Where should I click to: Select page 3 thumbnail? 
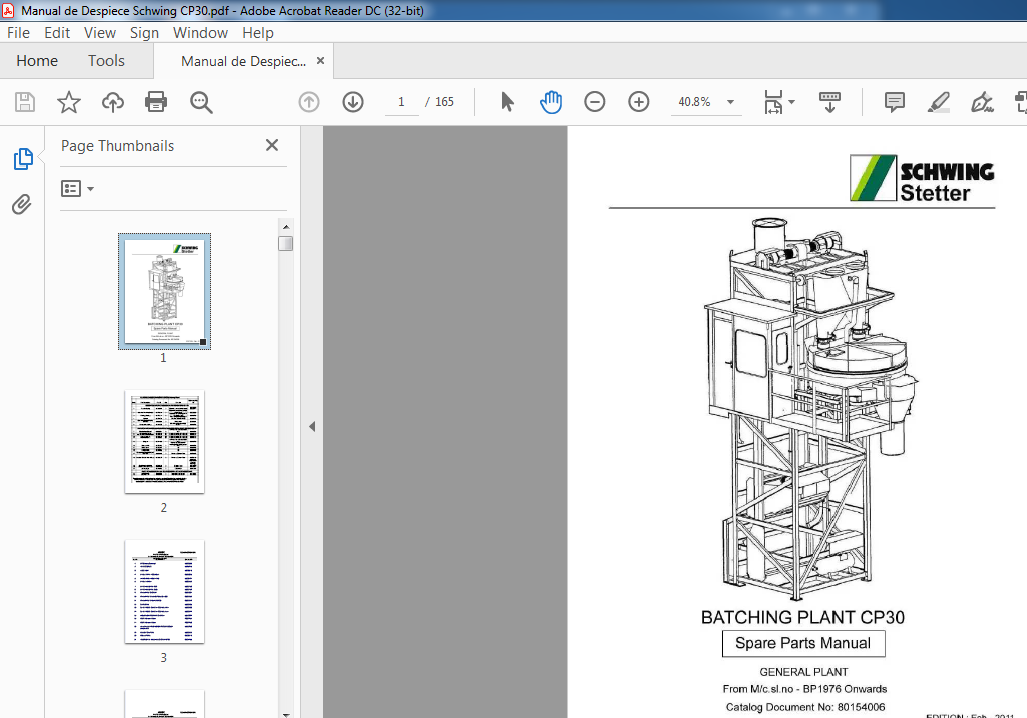click(x=164, y=592)
